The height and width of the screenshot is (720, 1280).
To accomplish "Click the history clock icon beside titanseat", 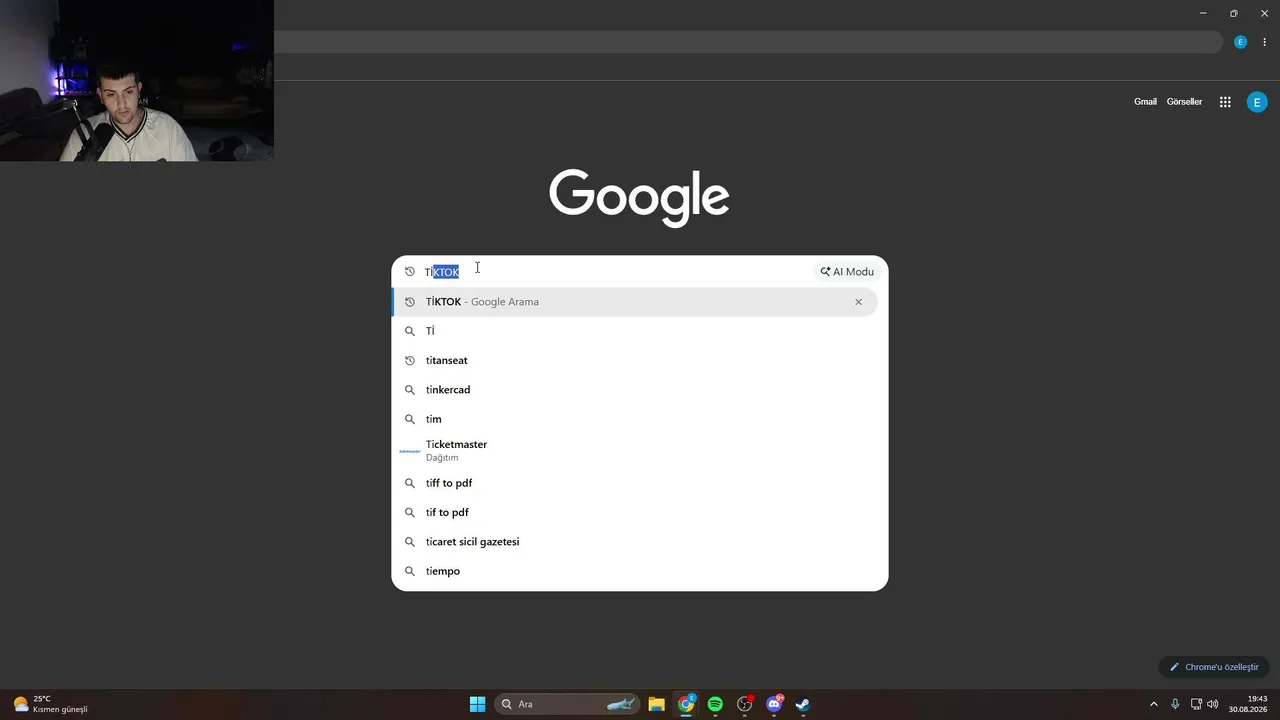I will [x=409, y=360].
